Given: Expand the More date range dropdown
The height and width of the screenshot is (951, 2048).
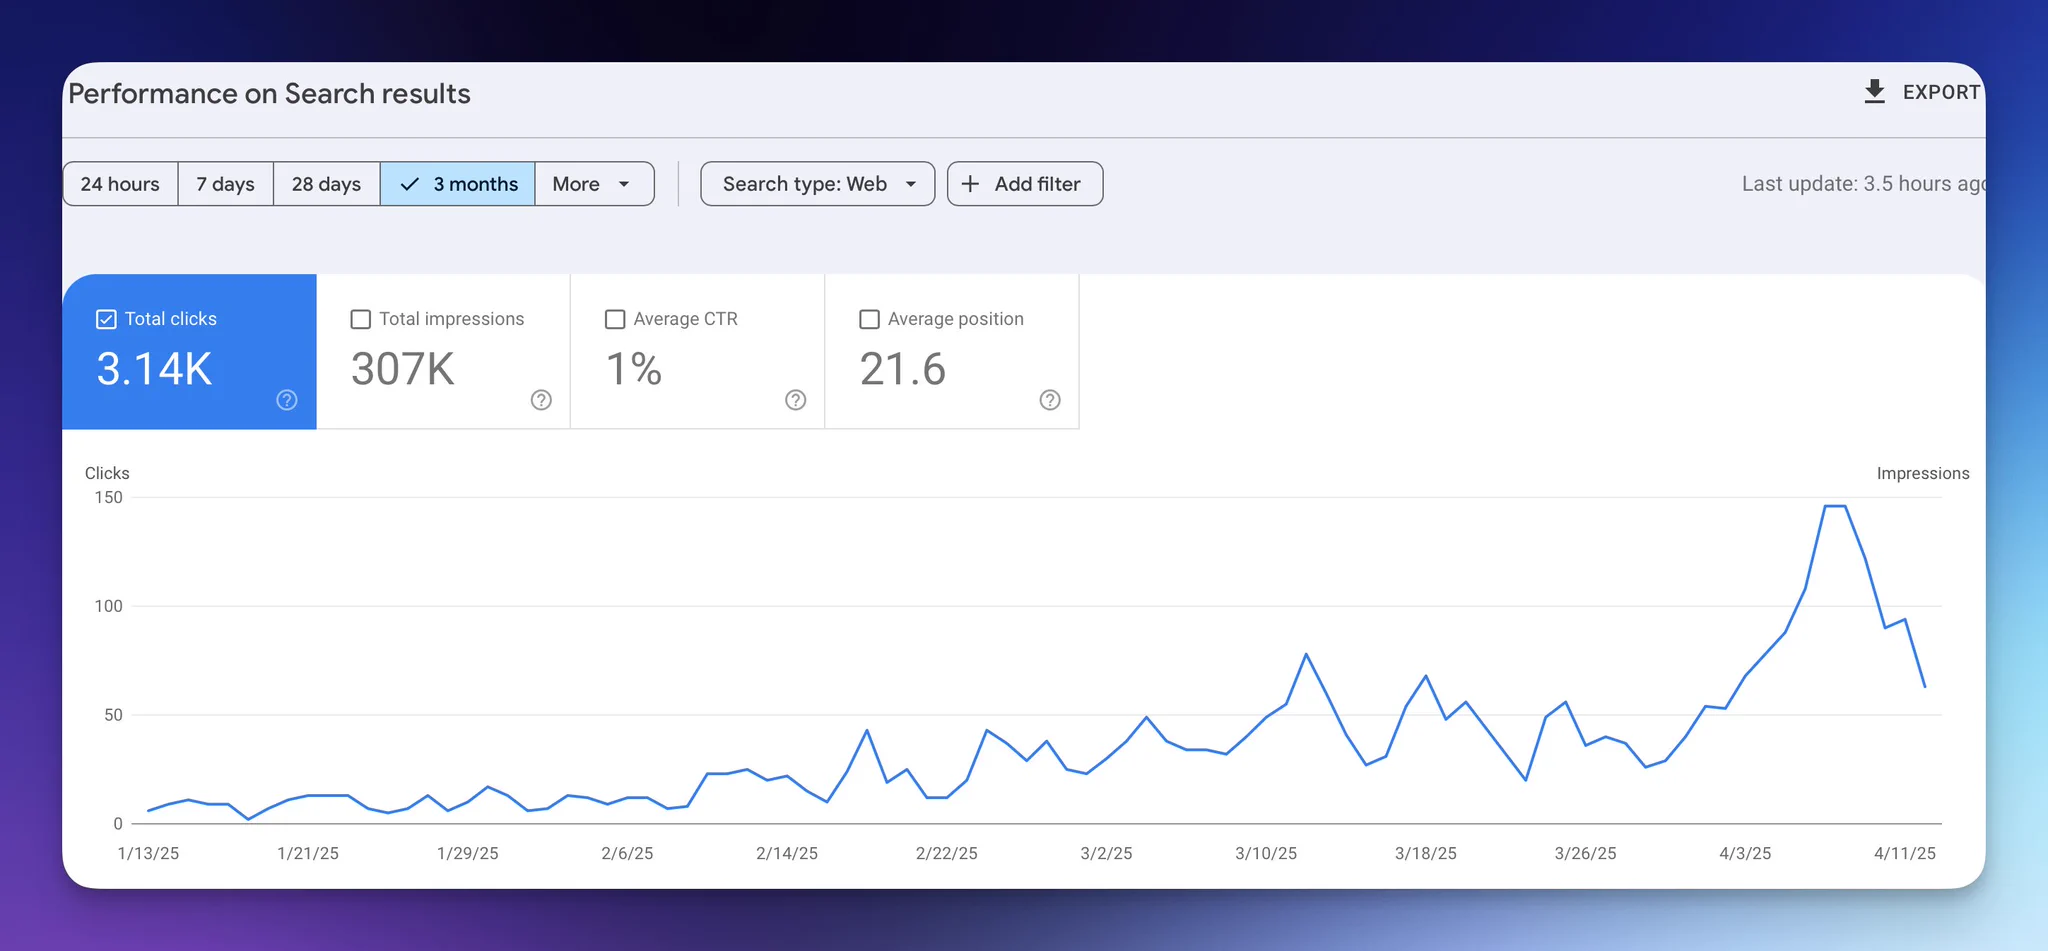Looking at the screenshot, I should coord(595,184).
